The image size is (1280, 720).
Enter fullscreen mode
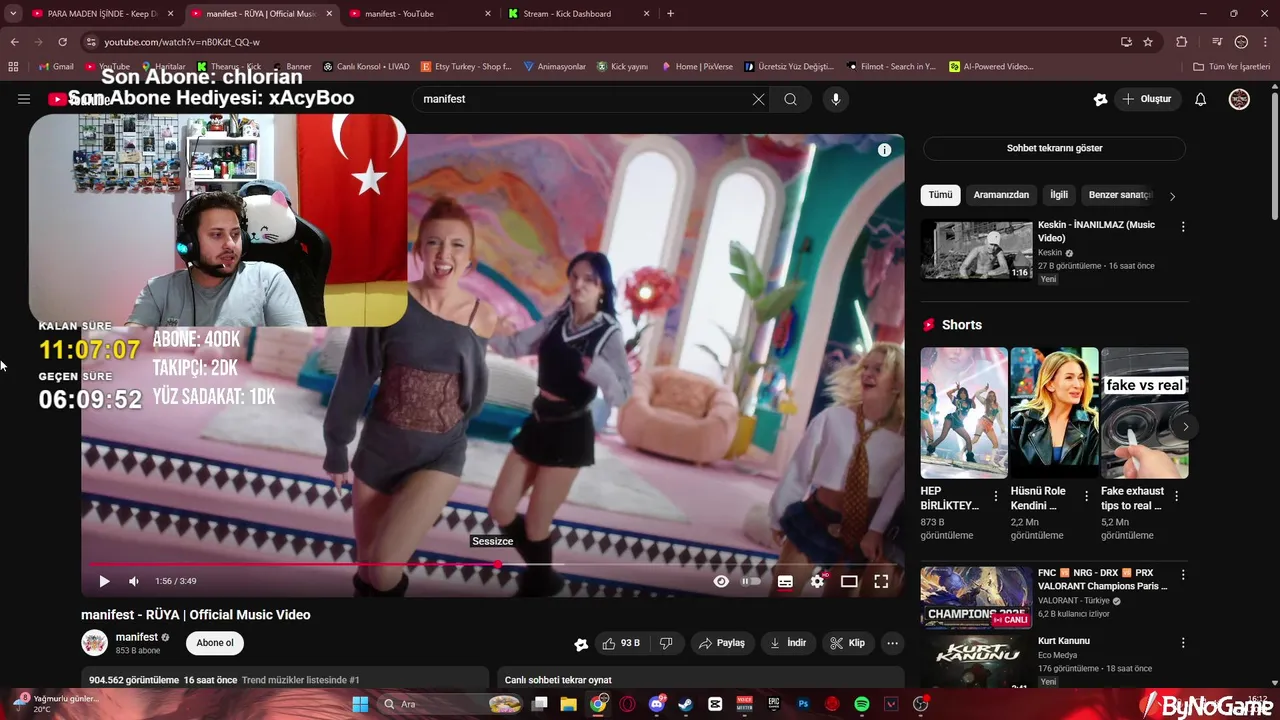click(x=881, y=581)
